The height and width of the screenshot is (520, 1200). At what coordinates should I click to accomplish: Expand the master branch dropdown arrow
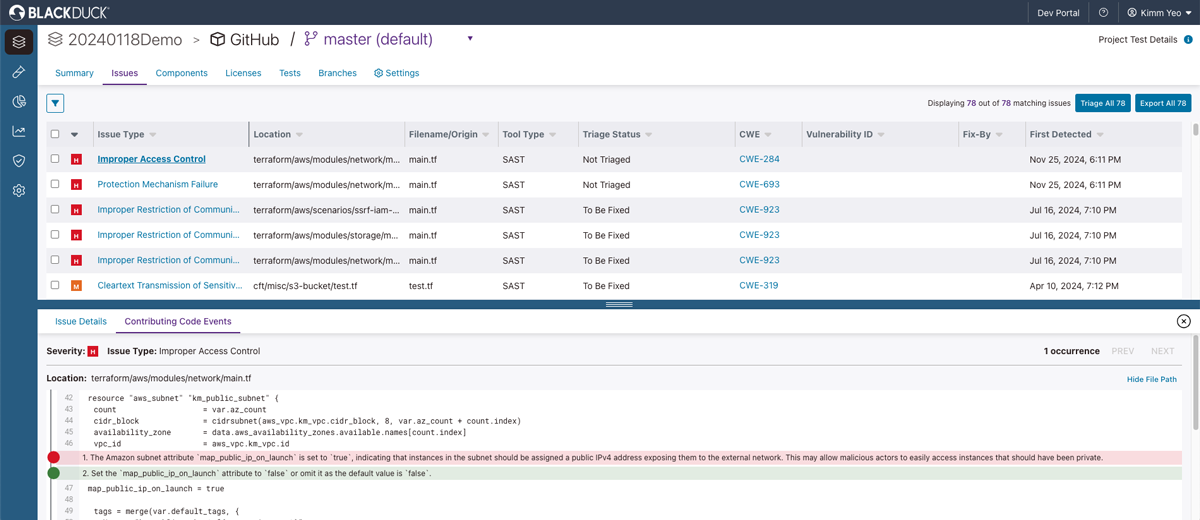[470, 39]
